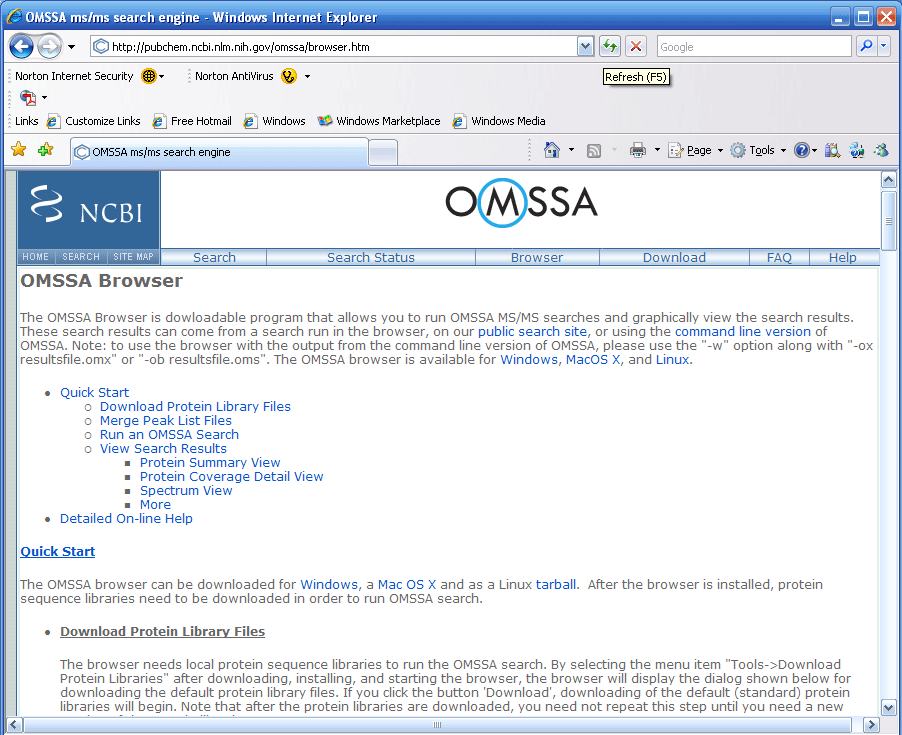Open the Protein Coverage Detail View link

pos(231,476)
